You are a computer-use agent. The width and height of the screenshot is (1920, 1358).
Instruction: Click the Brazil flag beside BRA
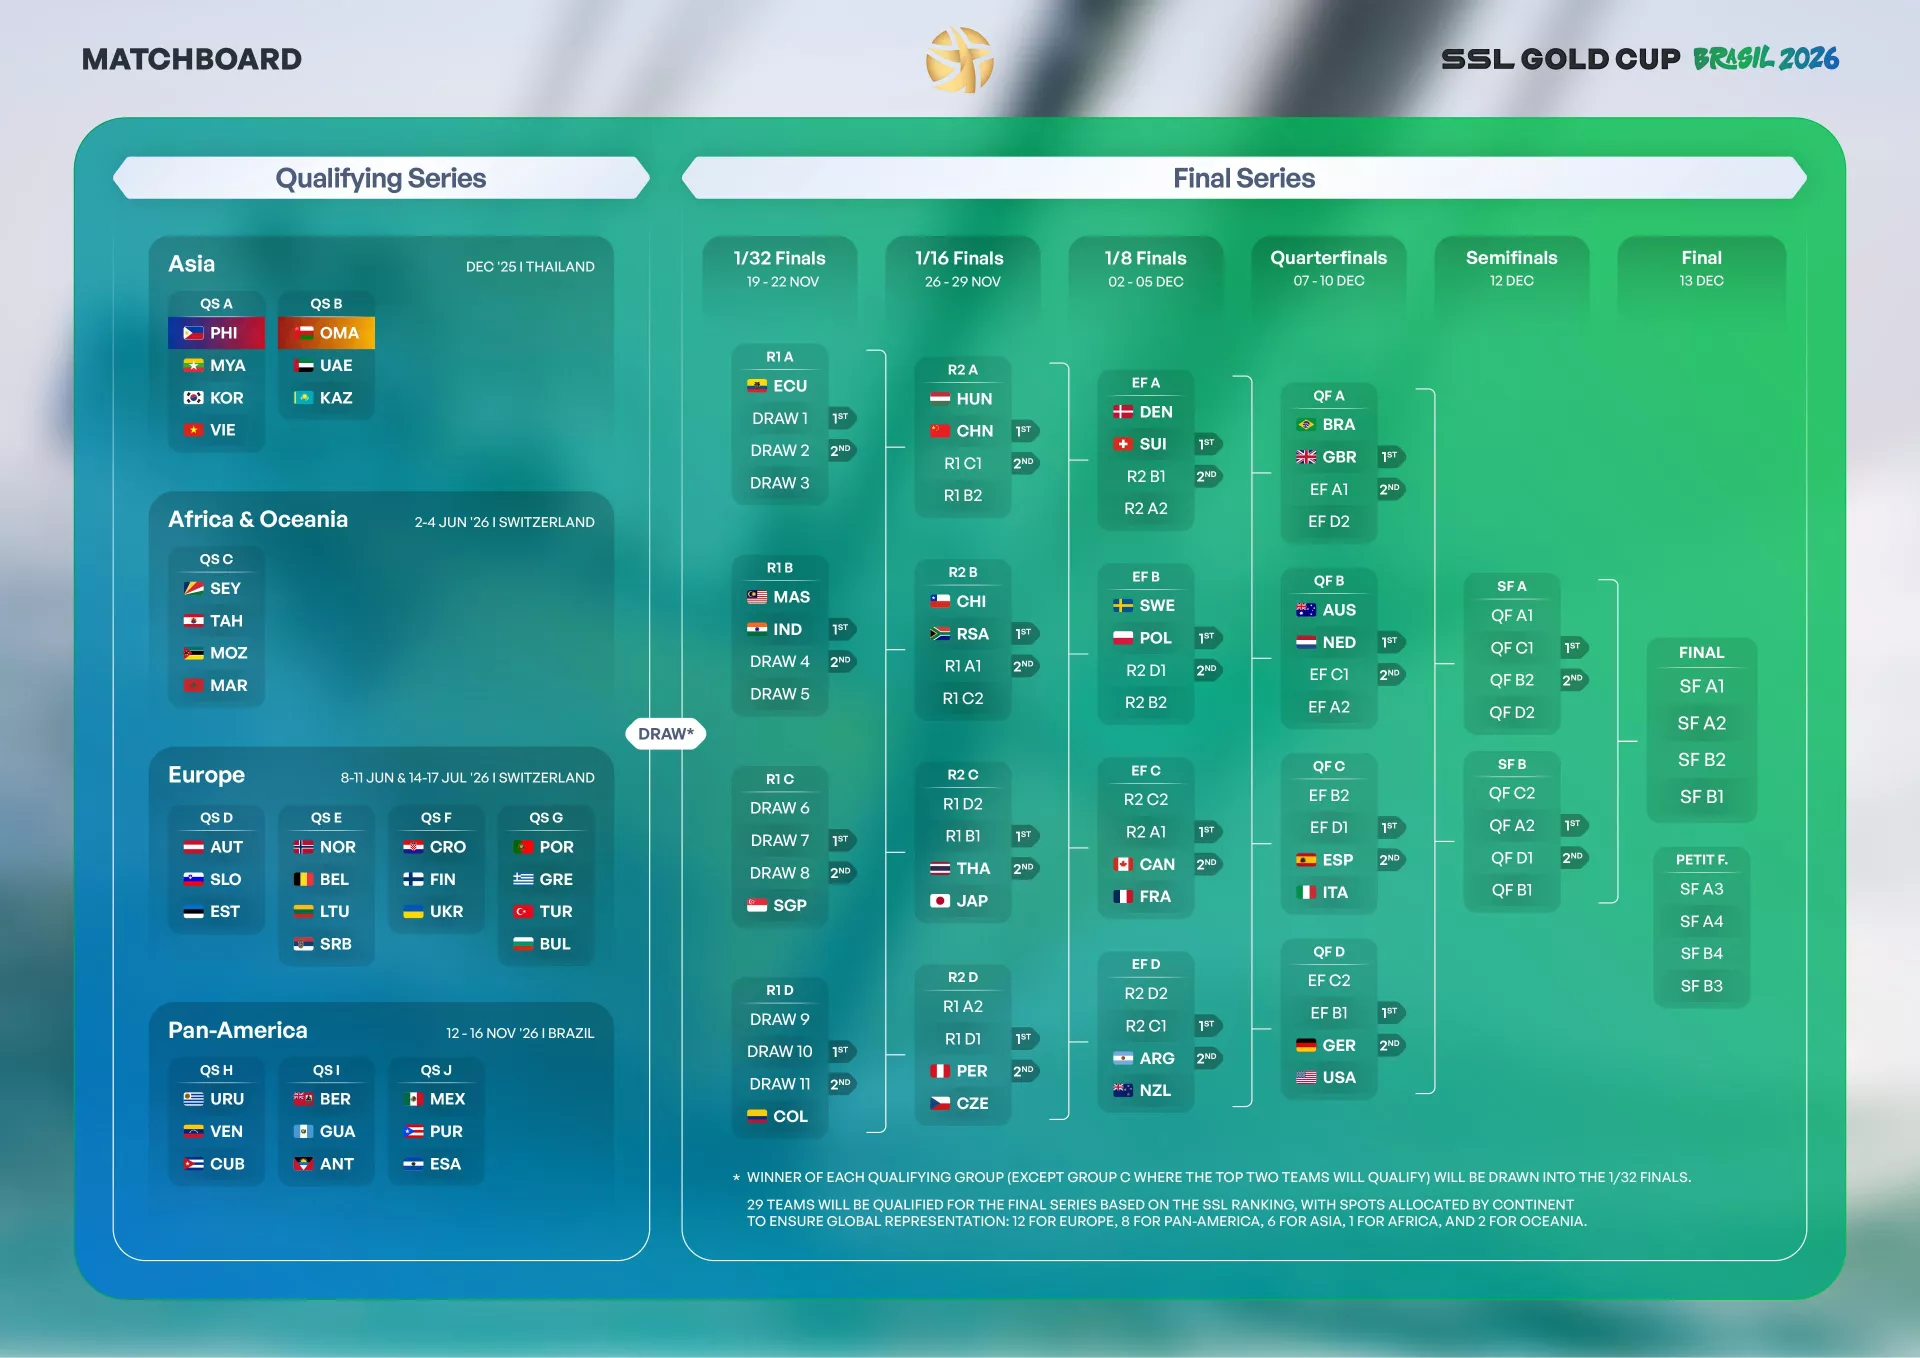click(x=1306, y=425)
